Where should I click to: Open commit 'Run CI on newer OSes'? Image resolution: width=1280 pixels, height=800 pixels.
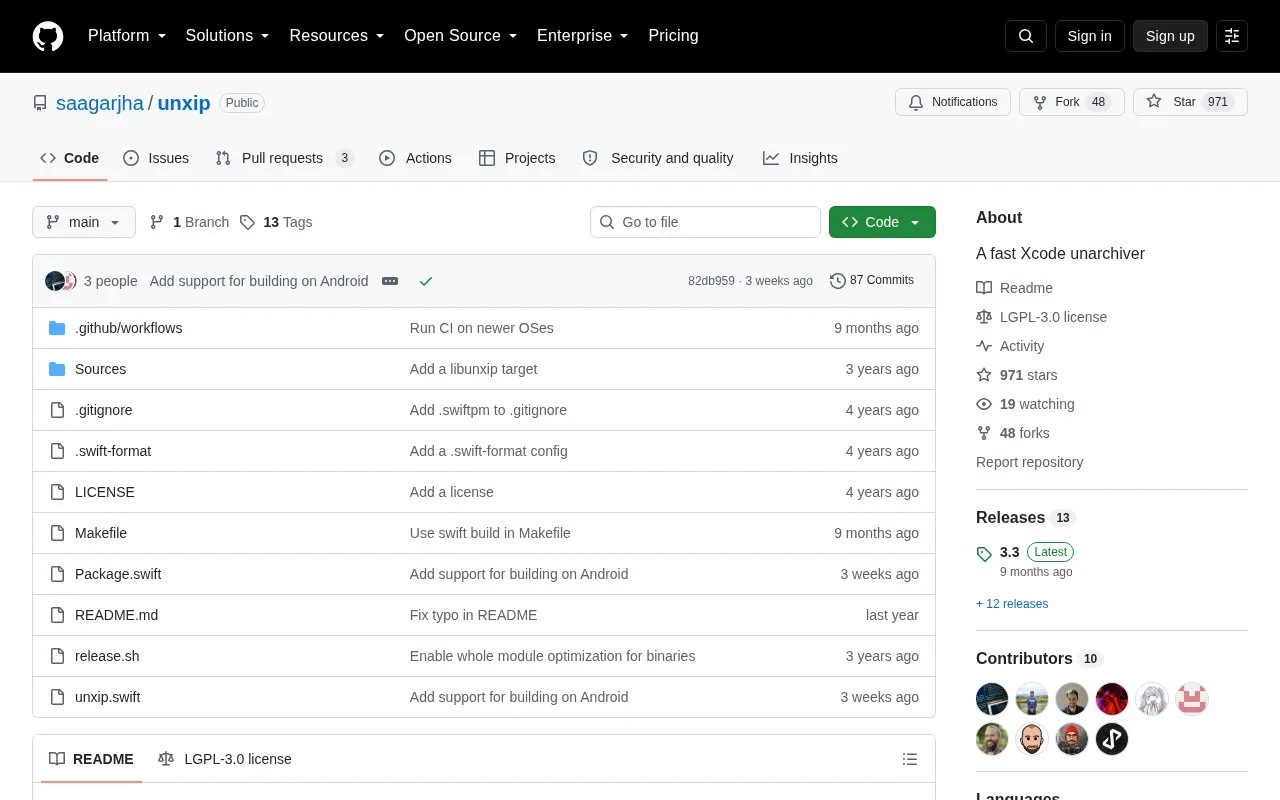(481, 328)
